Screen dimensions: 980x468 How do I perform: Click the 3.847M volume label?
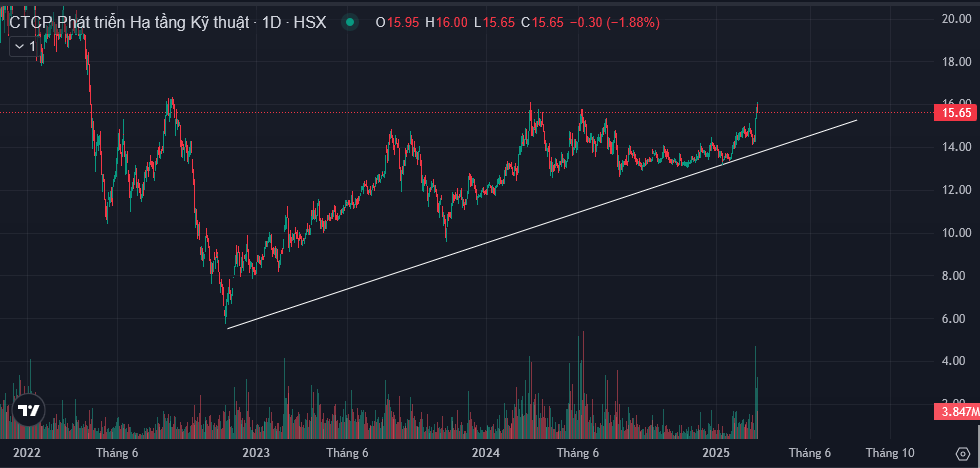point(955,412)
